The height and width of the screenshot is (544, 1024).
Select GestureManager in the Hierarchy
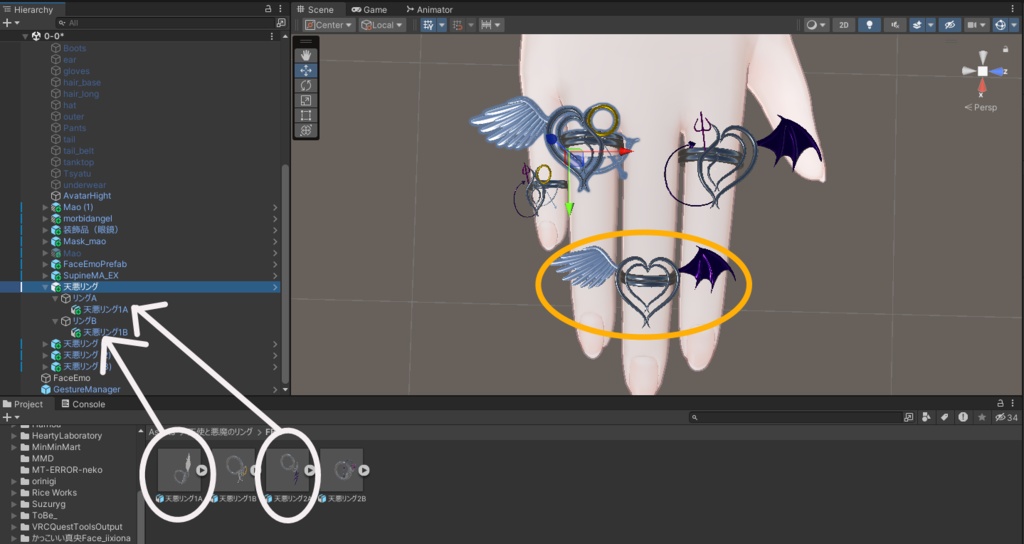click(86, 389)
